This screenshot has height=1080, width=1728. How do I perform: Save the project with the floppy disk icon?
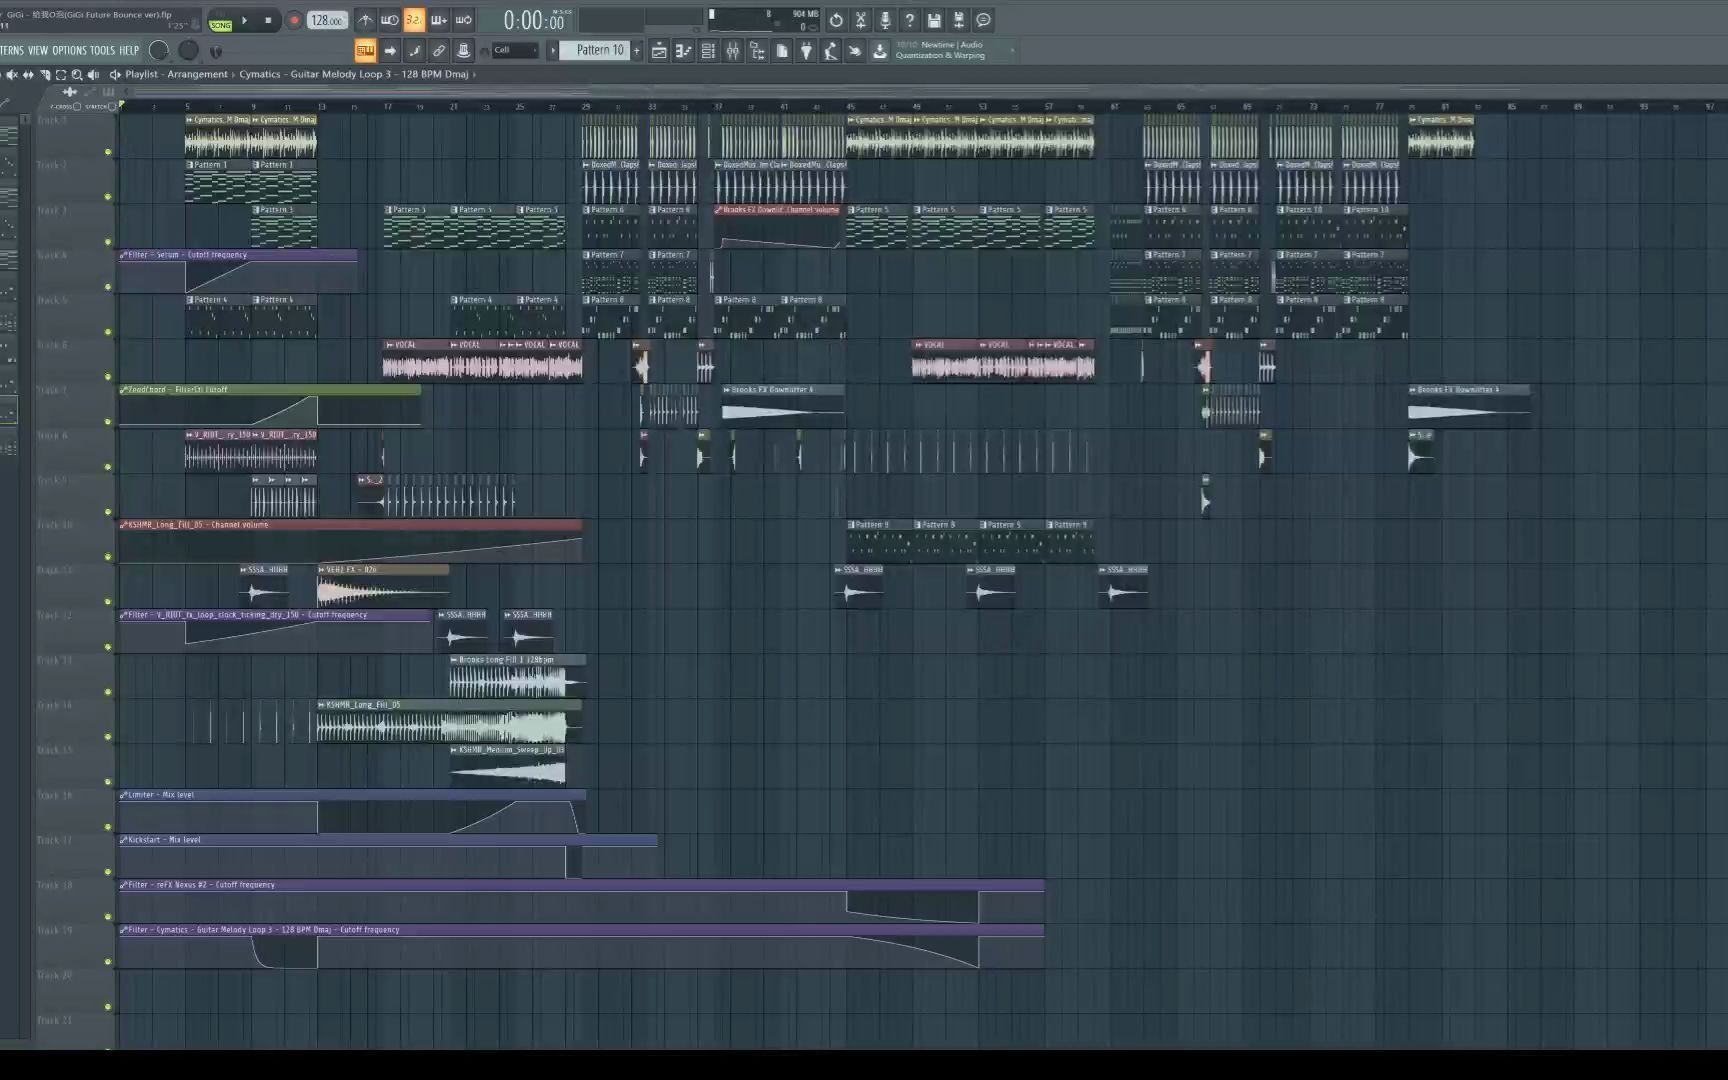934,20
